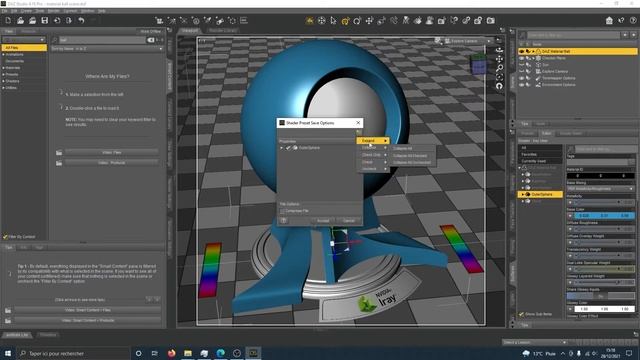Open the Select a Lesson dropdown

pyautogui.click(x=535, y=342)
